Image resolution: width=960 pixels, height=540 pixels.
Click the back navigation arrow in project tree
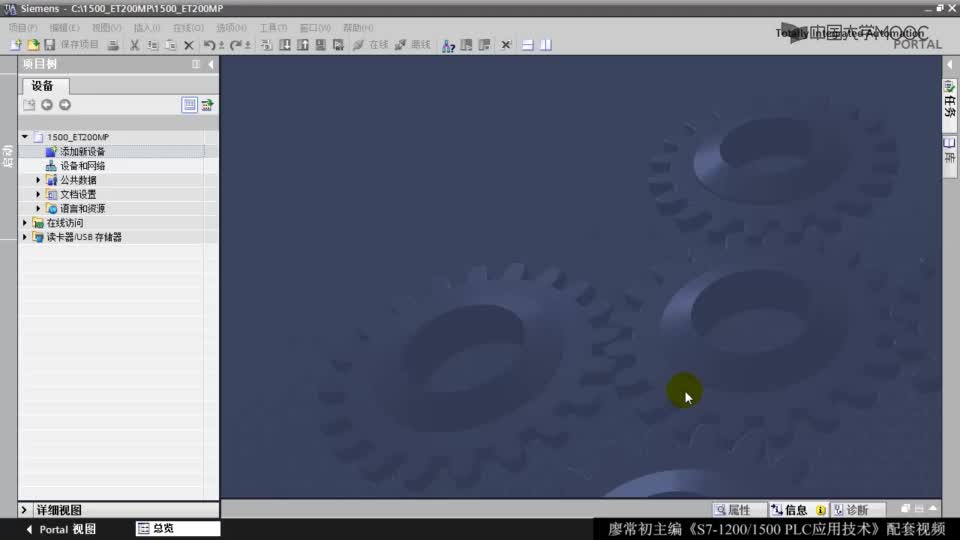coord(47,105)
